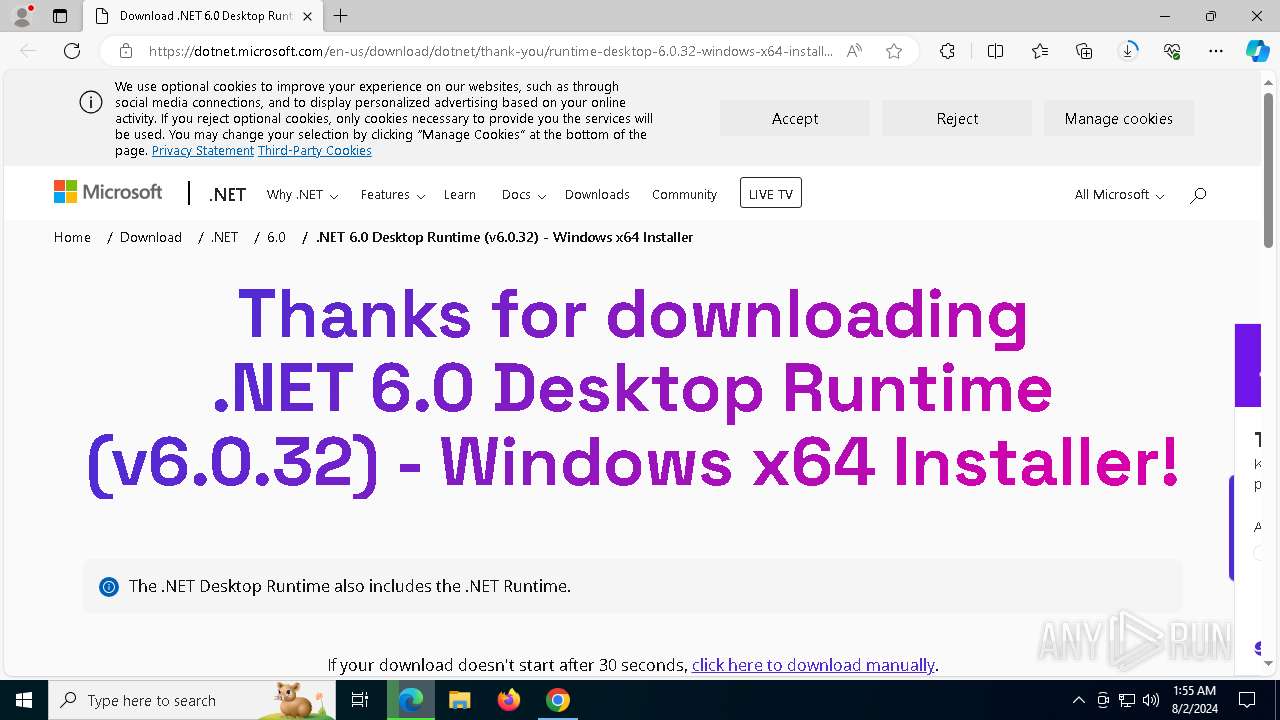Add this page to favorites star

894,51
